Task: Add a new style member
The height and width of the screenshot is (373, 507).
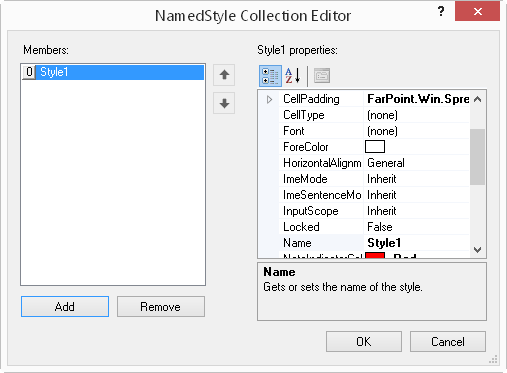Action: click(x=65, y=306)
